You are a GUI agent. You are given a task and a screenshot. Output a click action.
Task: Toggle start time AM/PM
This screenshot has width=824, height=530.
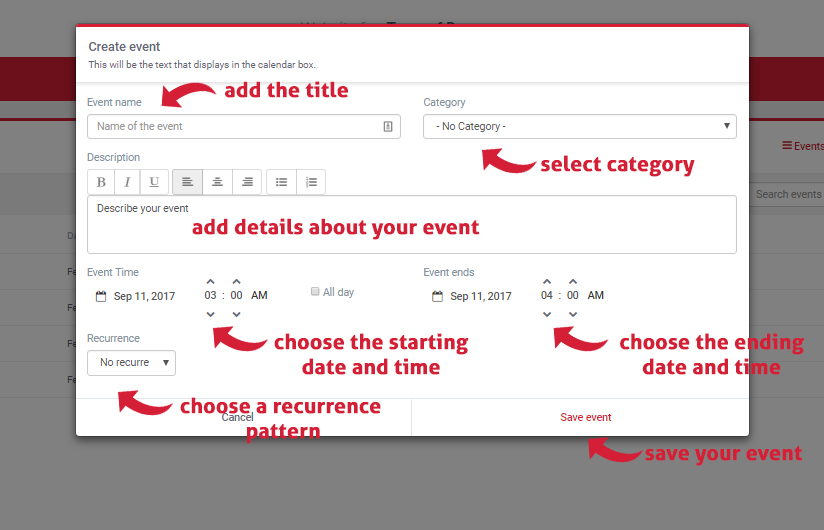pyautogui.click(x=259, y=295)
